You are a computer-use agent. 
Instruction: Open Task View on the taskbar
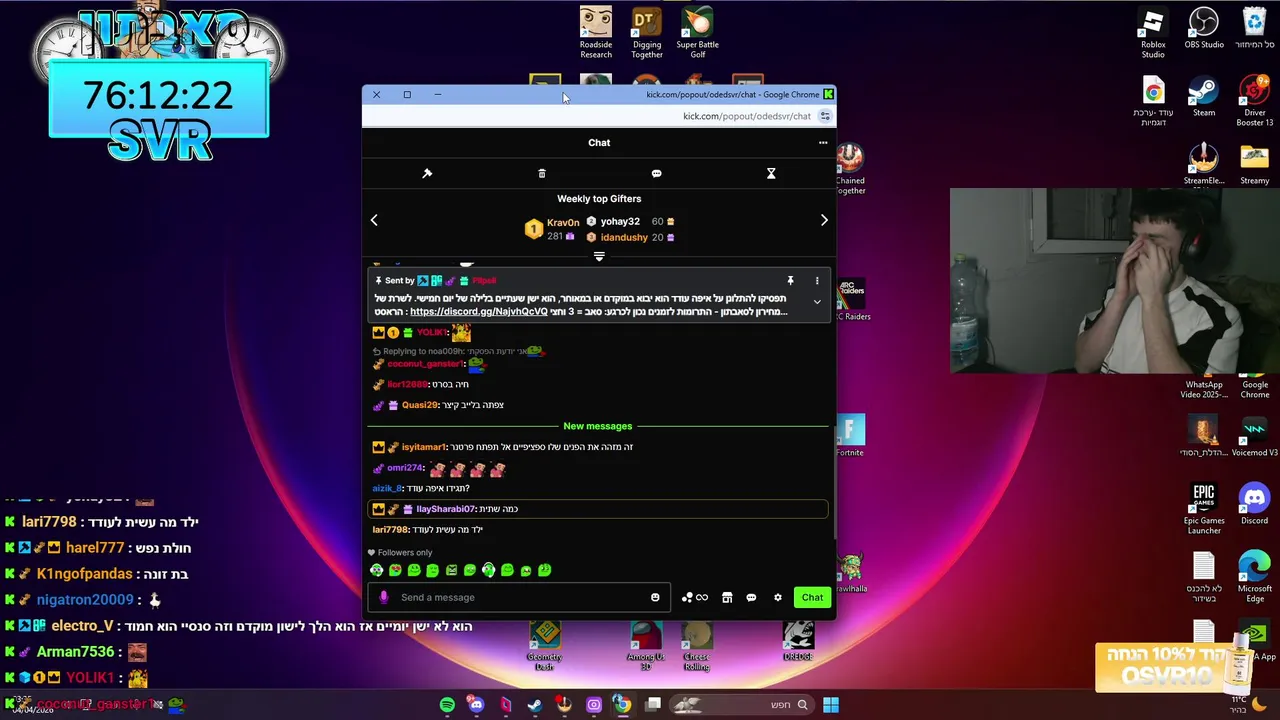653,705
